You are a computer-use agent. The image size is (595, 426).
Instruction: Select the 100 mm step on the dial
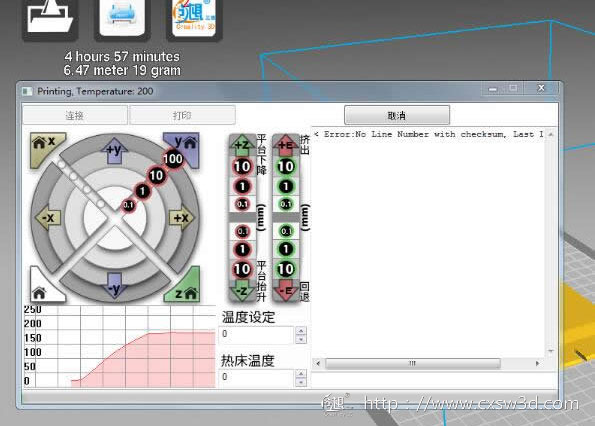tap(173, 159)
